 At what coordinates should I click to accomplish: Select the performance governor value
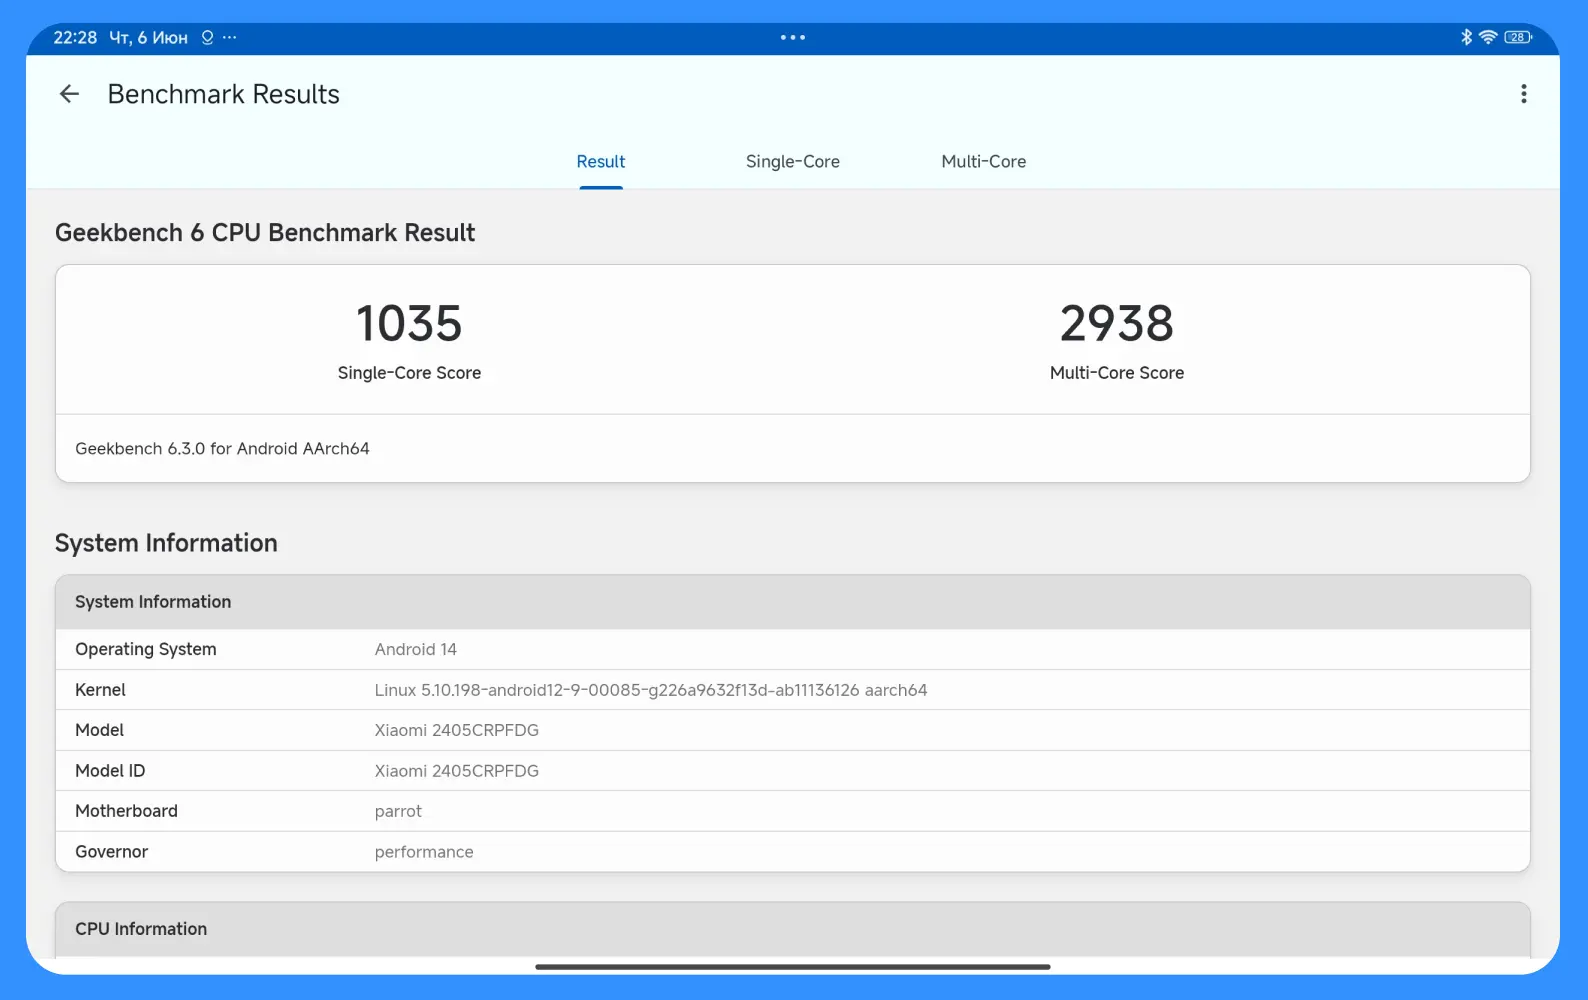coord(424,852)
